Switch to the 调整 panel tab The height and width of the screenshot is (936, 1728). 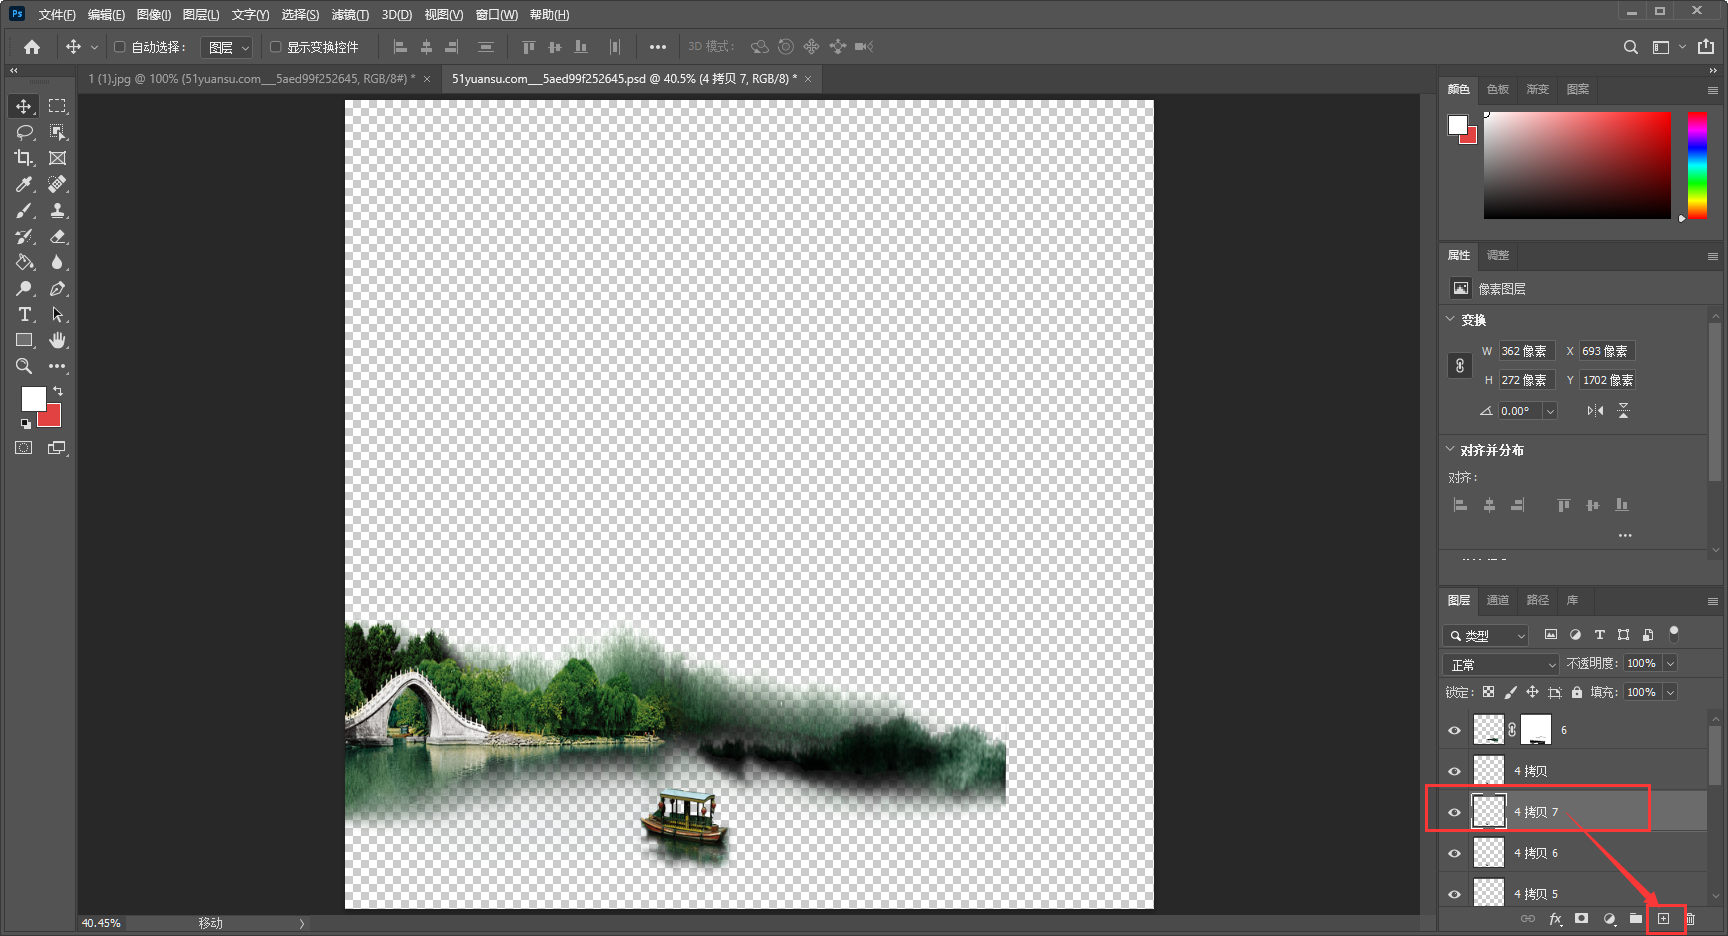[x=1498, y=255]
